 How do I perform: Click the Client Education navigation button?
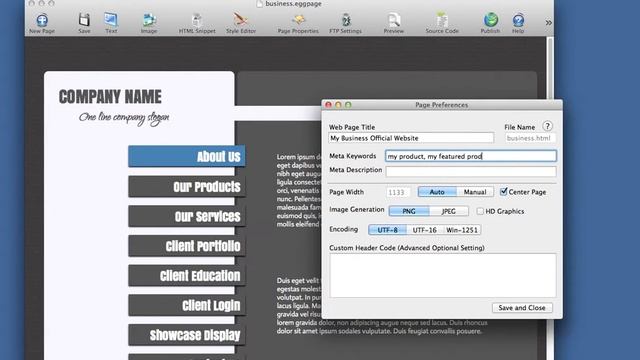tap(187, 276)
